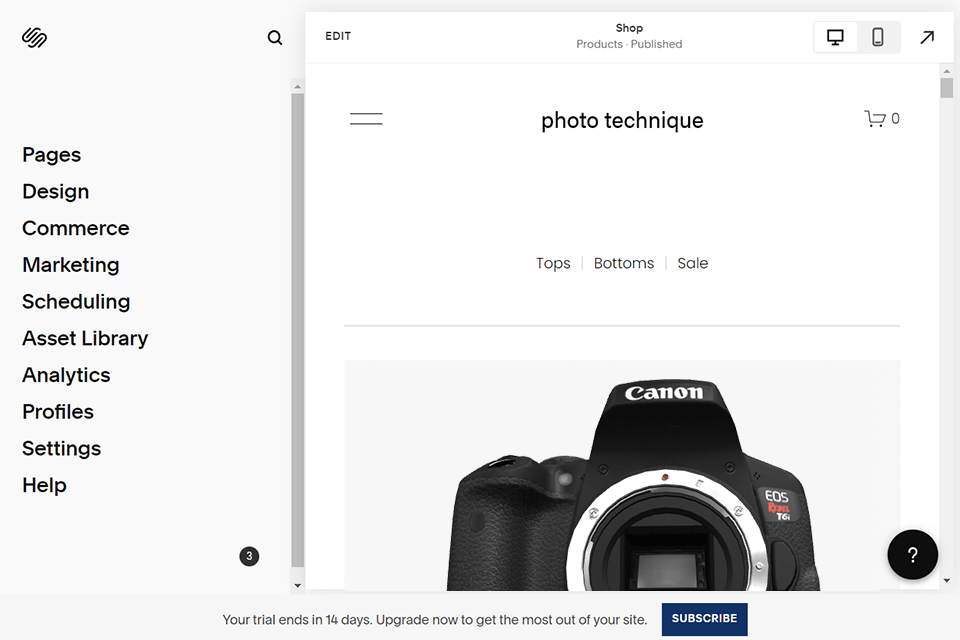Switch to mobile preview icon
The image size is (960, 640).
877,37
